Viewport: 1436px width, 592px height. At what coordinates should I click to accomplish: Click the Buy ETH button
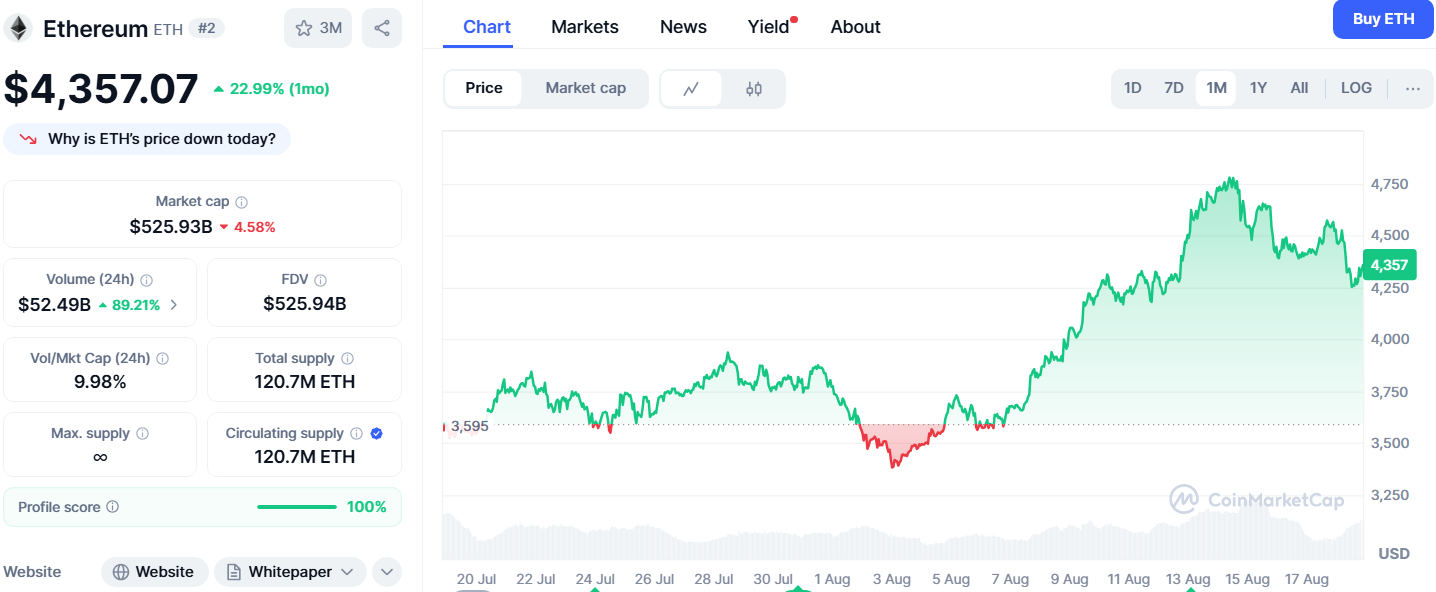click(x=1384, y=19)
